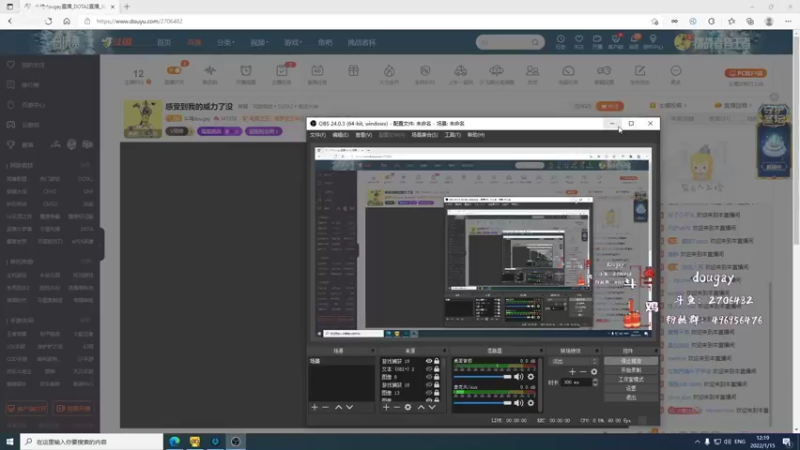Image resolution: width=800 pixels, height=450 pixels.
Task: Mute the desktop audio speaker in the mixer
Action: (518, 377)
